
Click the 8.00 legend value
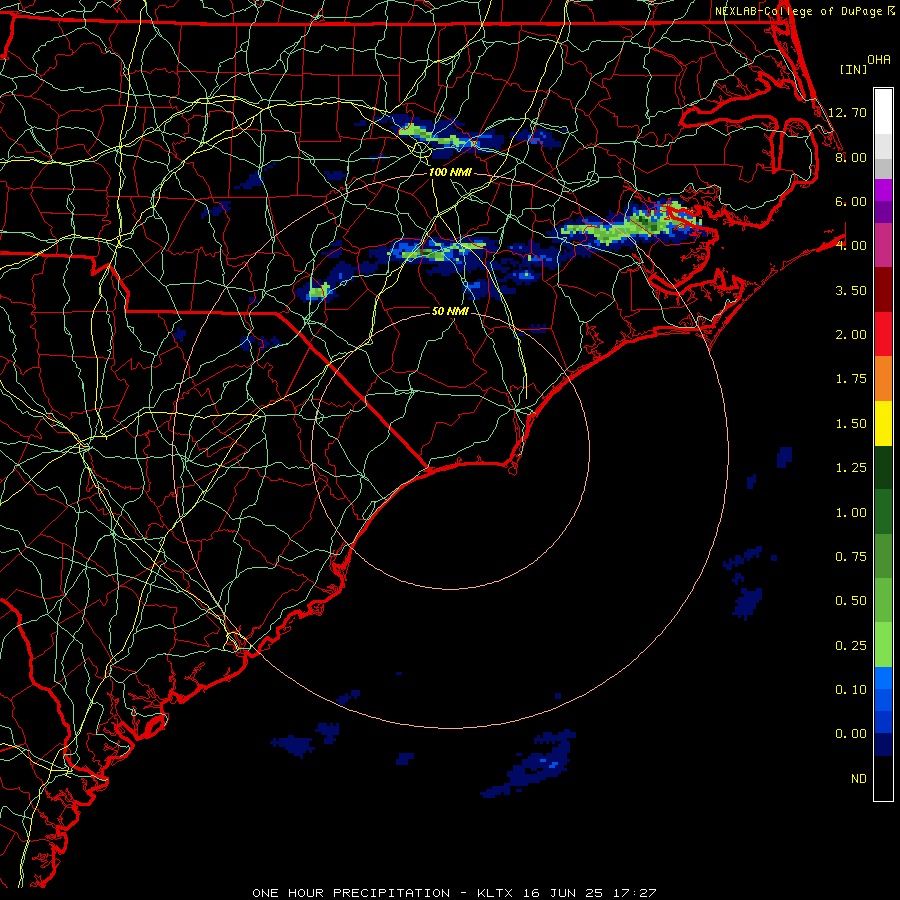coord(851,157)
